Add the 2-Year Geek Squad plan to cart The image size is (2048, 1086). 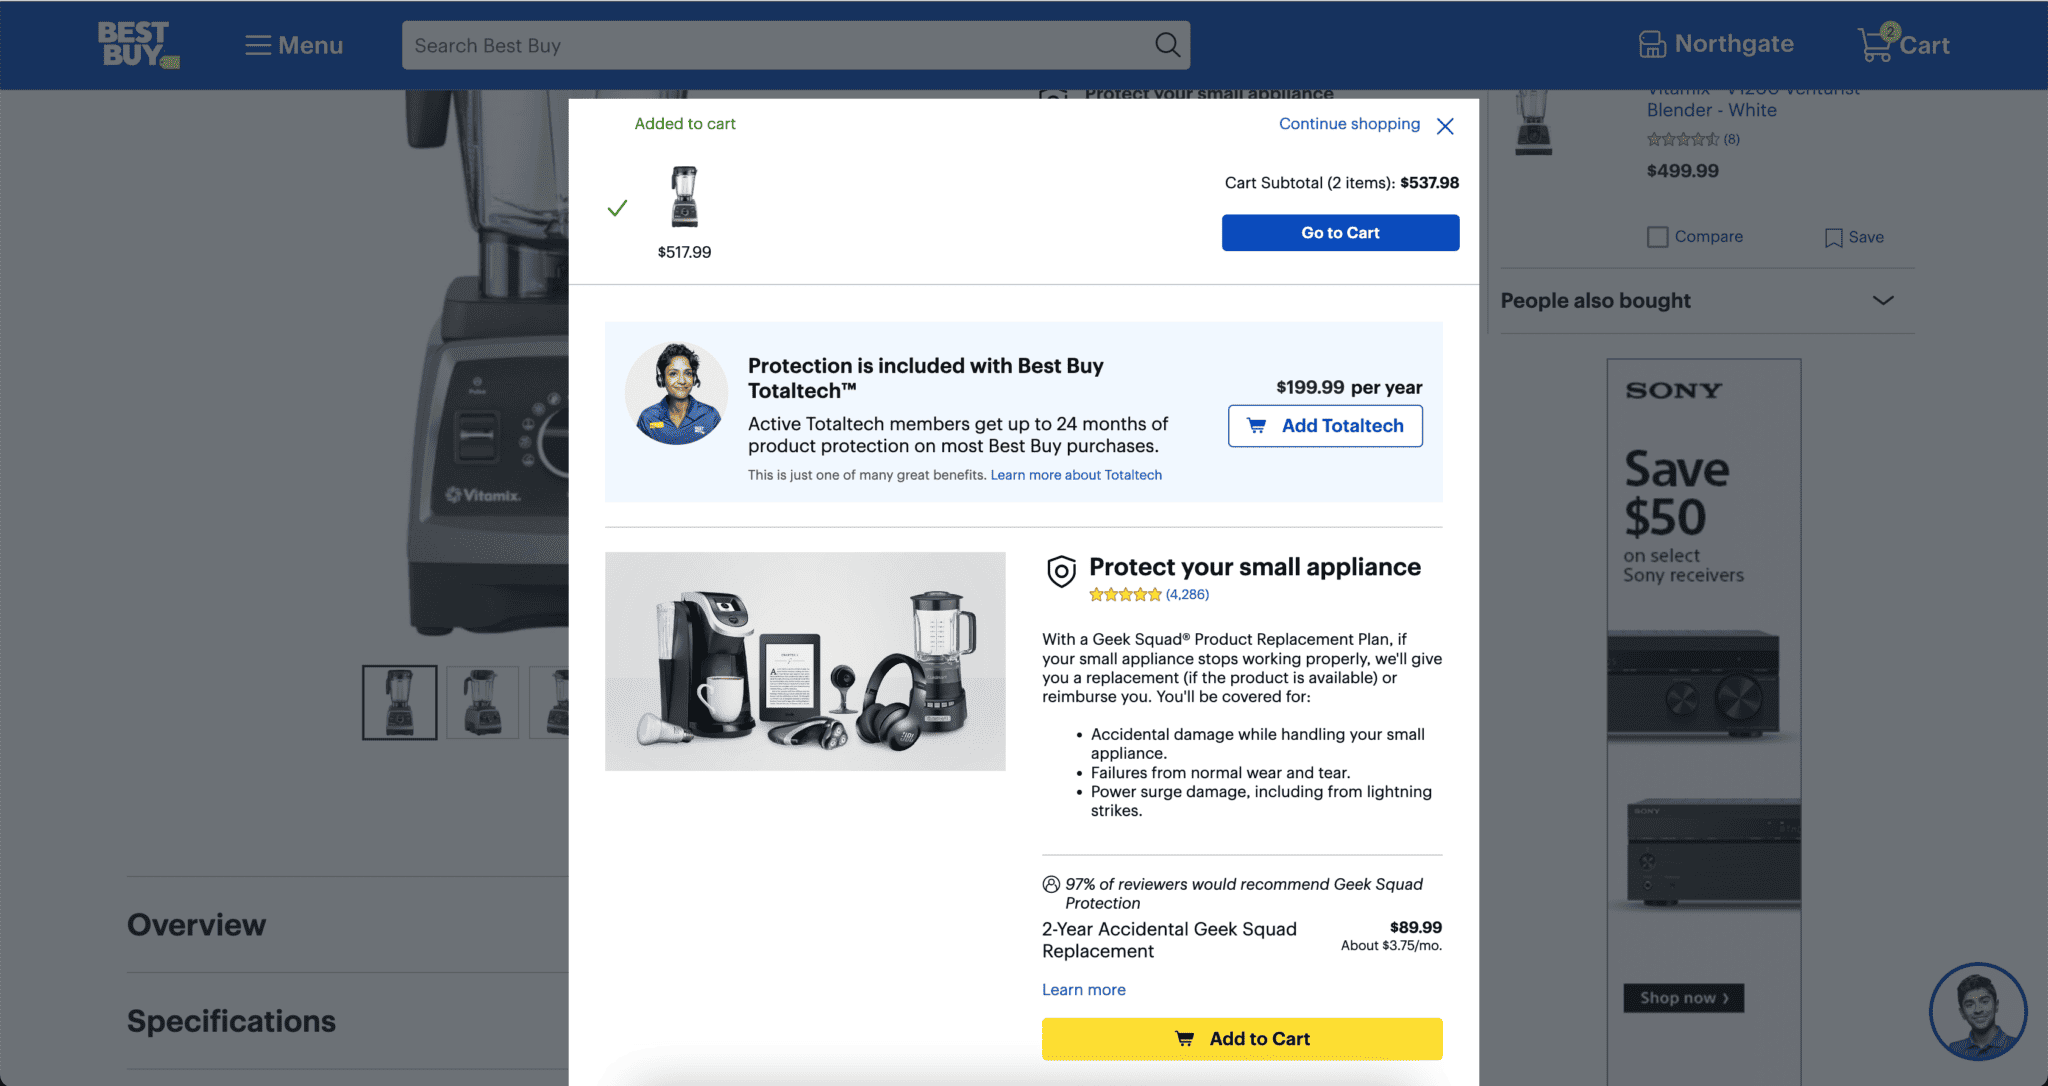tap(1242, 1038)
